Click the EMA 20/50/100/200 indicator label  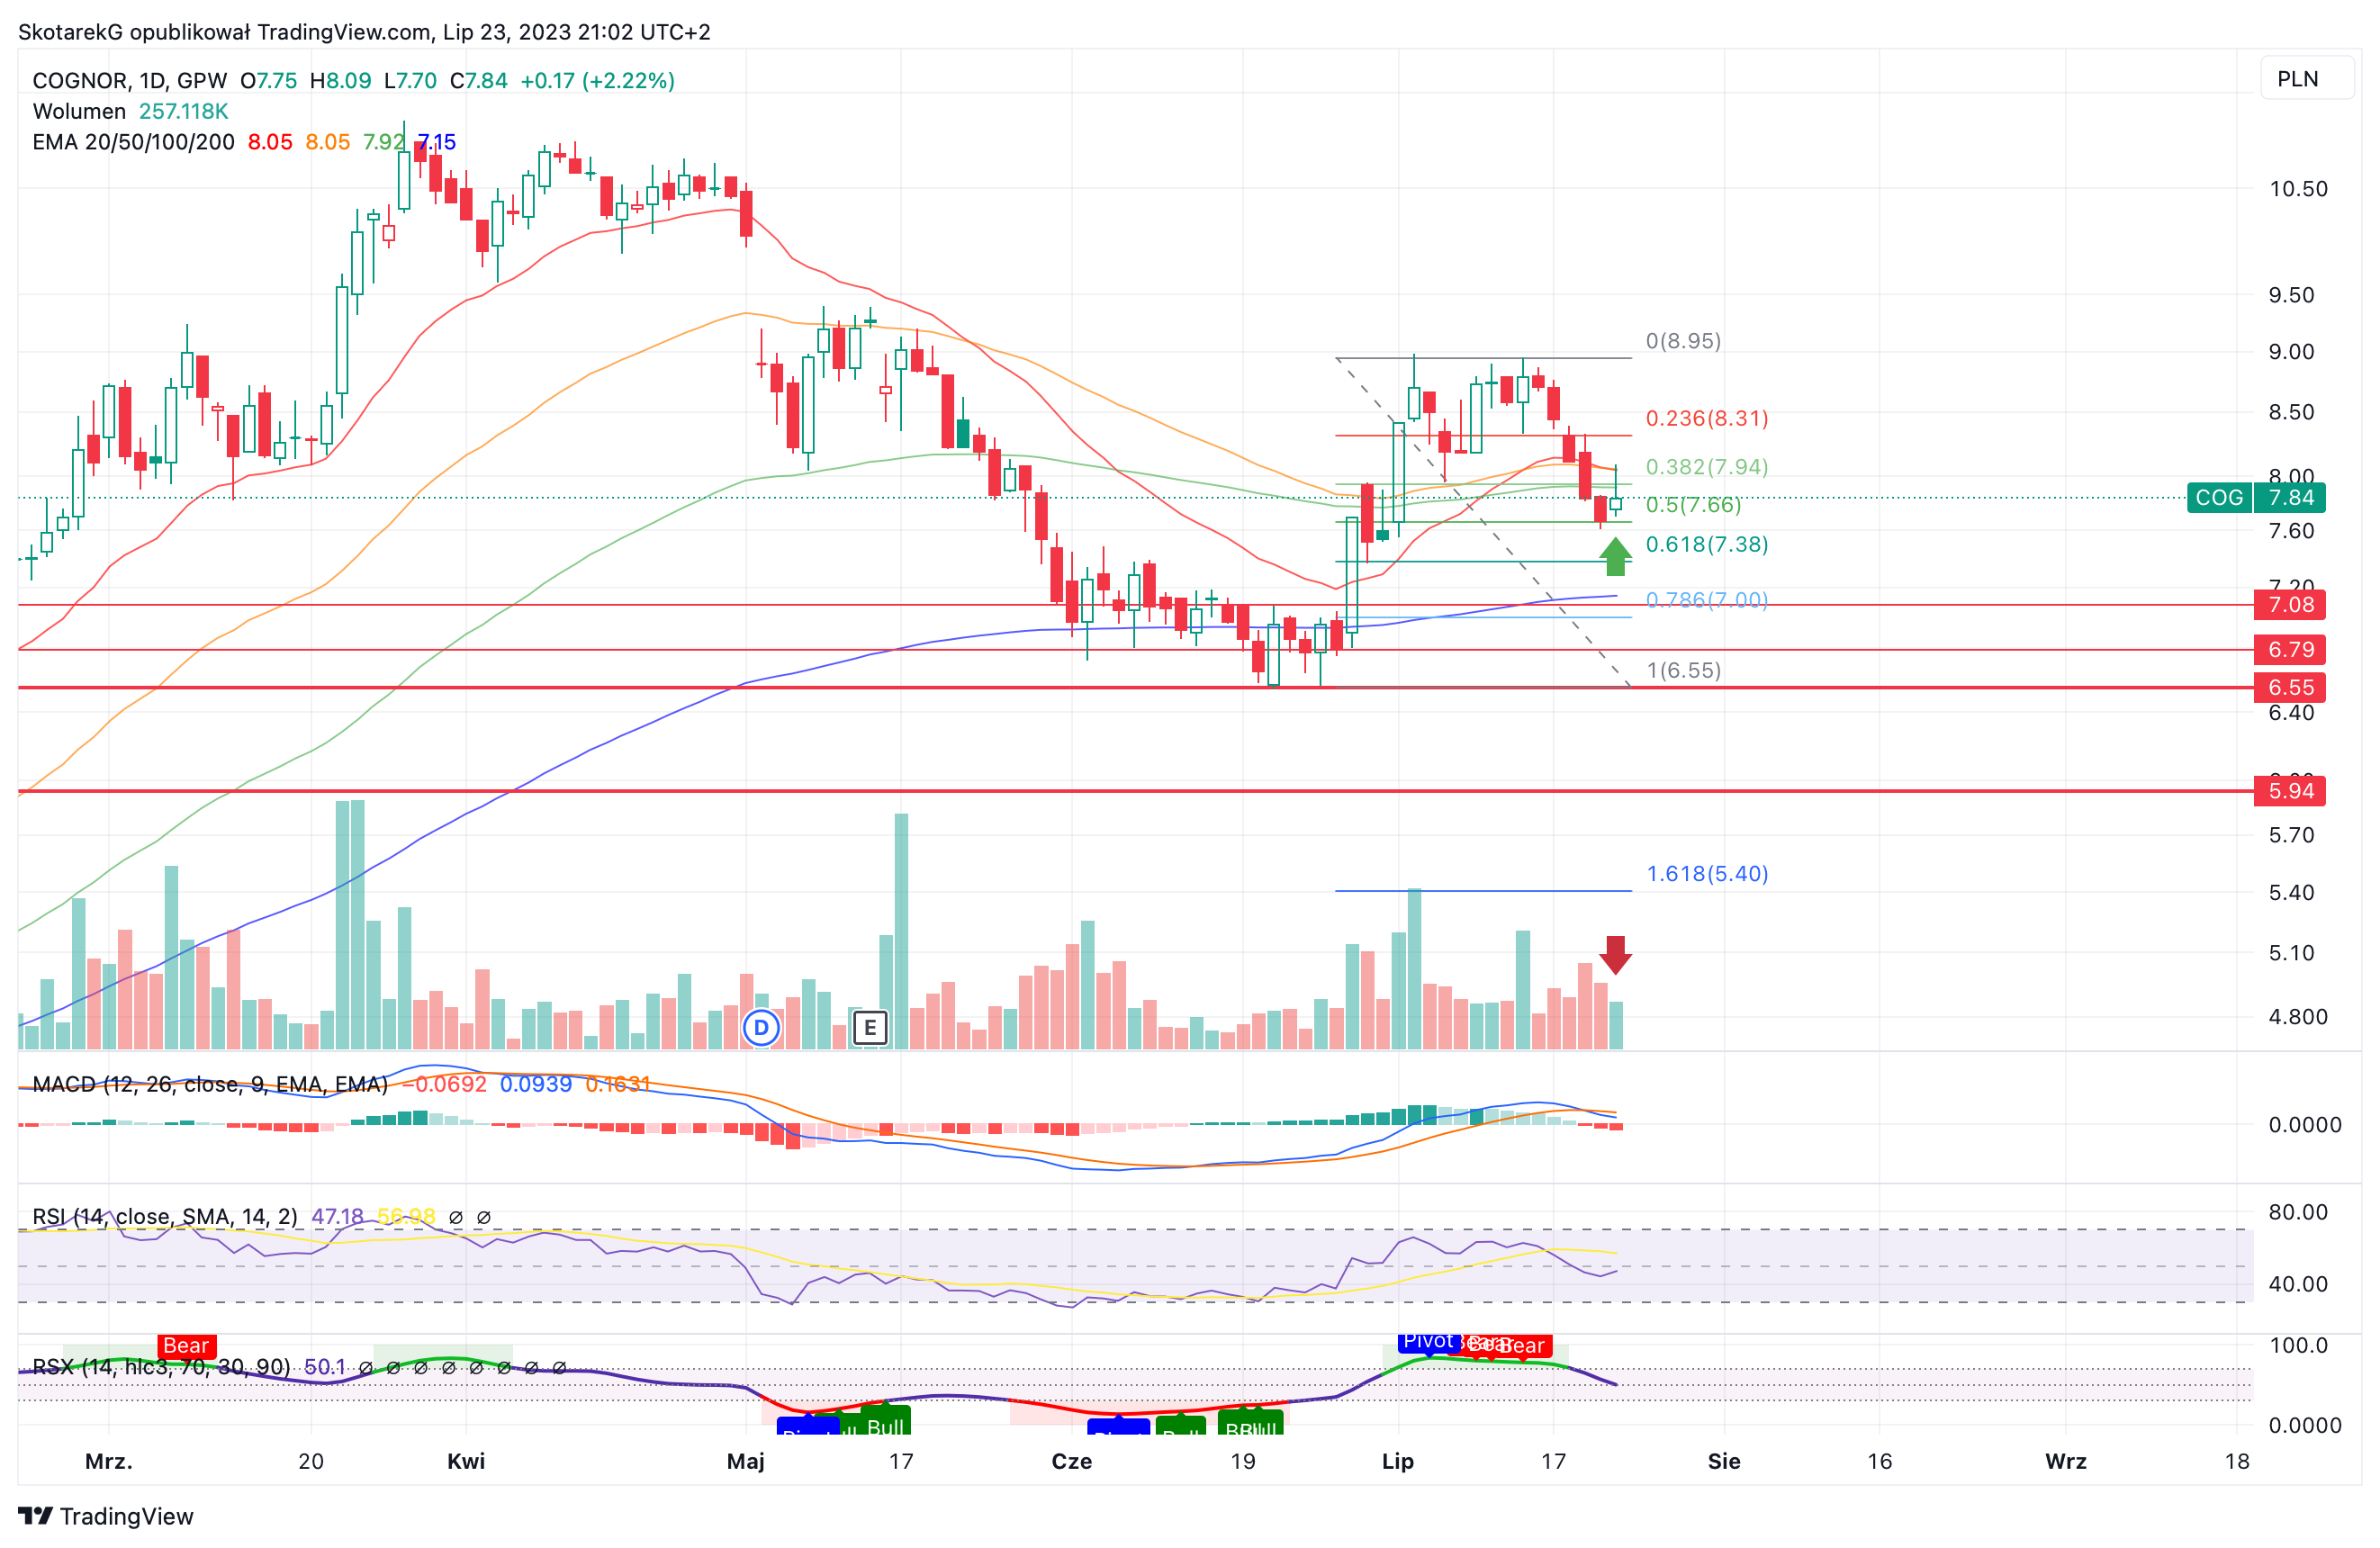[133, 142]
